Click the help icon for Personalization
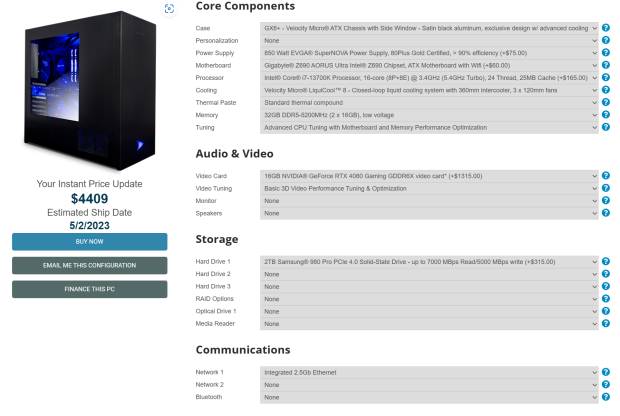Image resolution: width=620 pixels, height=416 pixels. tap(605, 40)
